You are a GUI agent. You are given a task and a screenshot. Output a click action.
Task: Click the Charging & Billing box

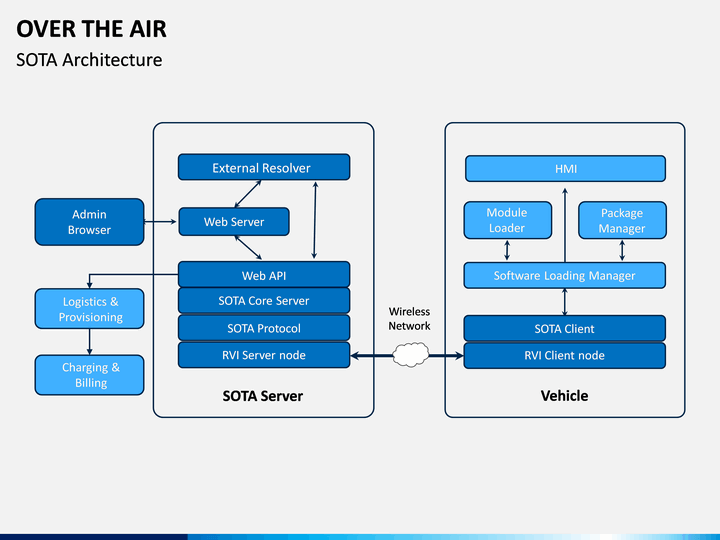point(90,375)
